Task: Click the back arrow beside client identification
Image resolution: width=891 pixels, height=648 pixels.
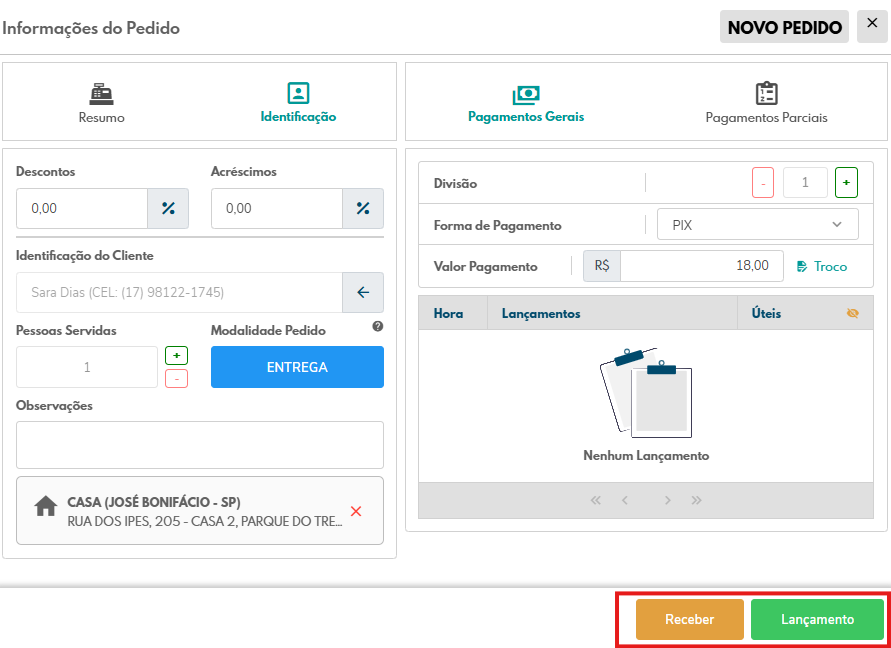Action: coord(363,293)
